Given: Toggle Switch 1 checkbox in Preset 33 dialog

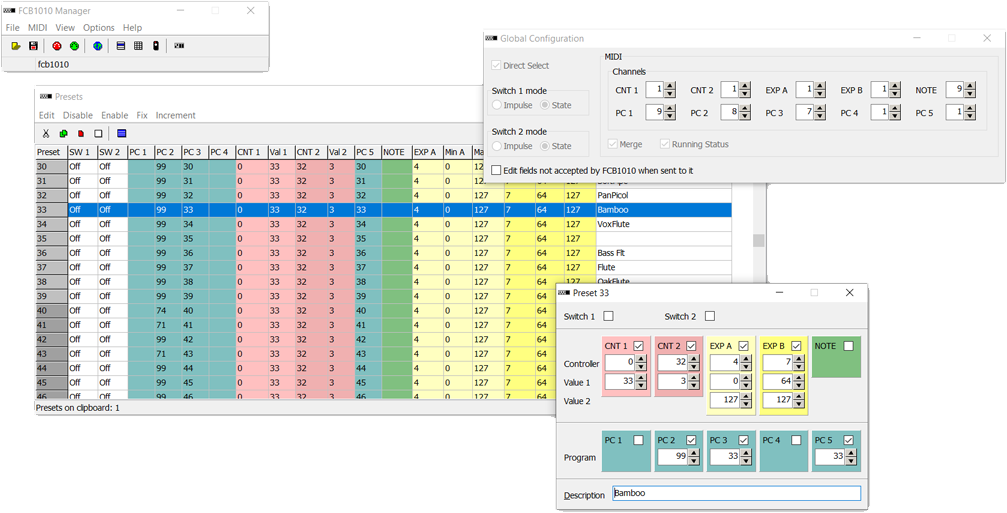Looking at the screenshot, I should tap(608, 316).
